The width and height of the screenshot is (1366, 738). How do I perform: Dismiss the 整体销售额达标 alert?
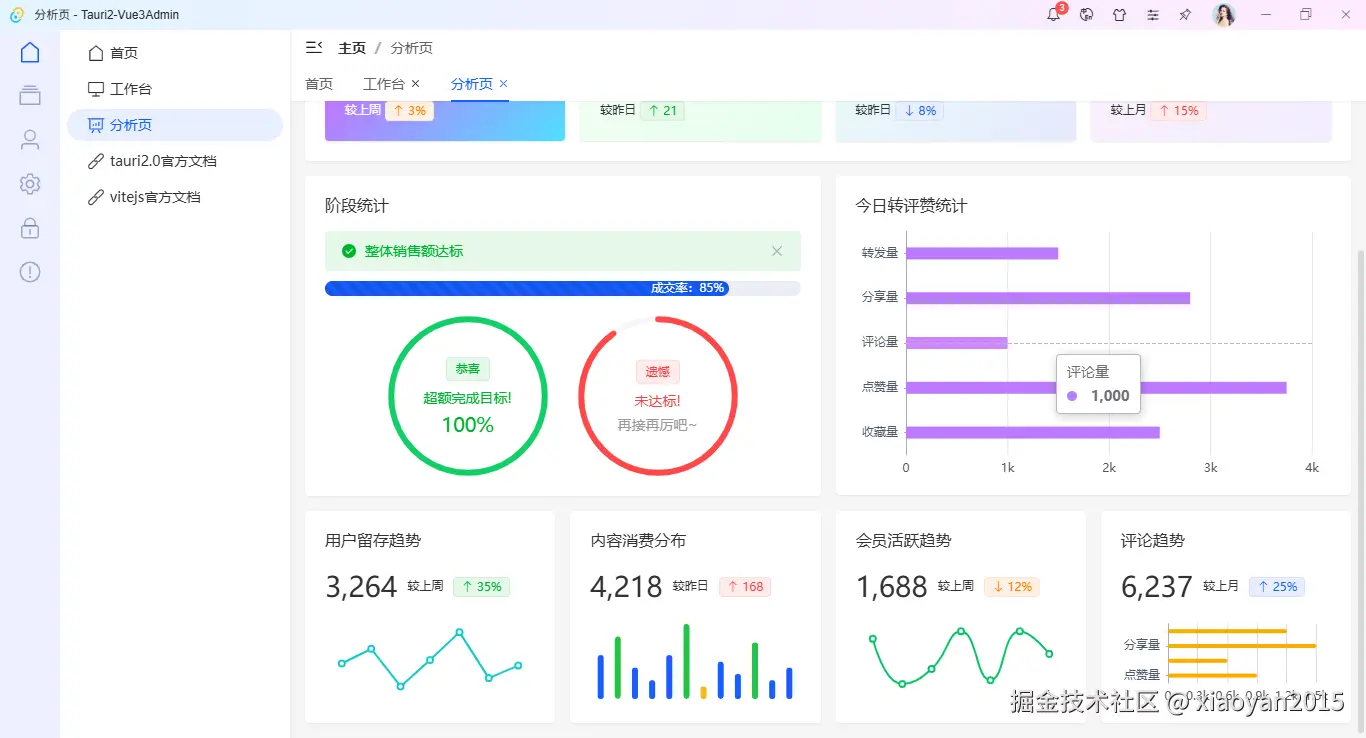tap(777, 251)
